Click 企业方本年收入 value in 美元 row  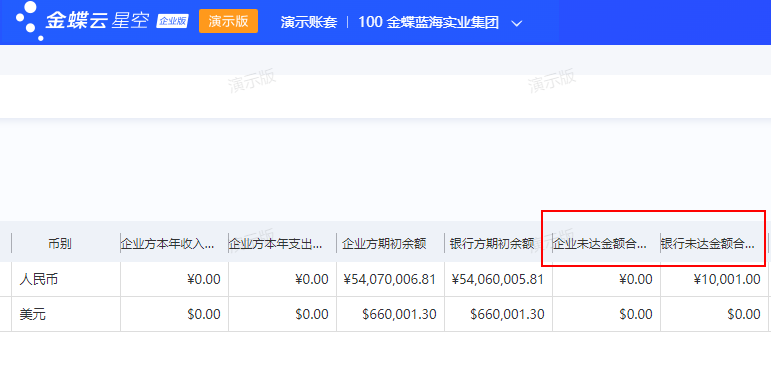[x=175, y=314]
